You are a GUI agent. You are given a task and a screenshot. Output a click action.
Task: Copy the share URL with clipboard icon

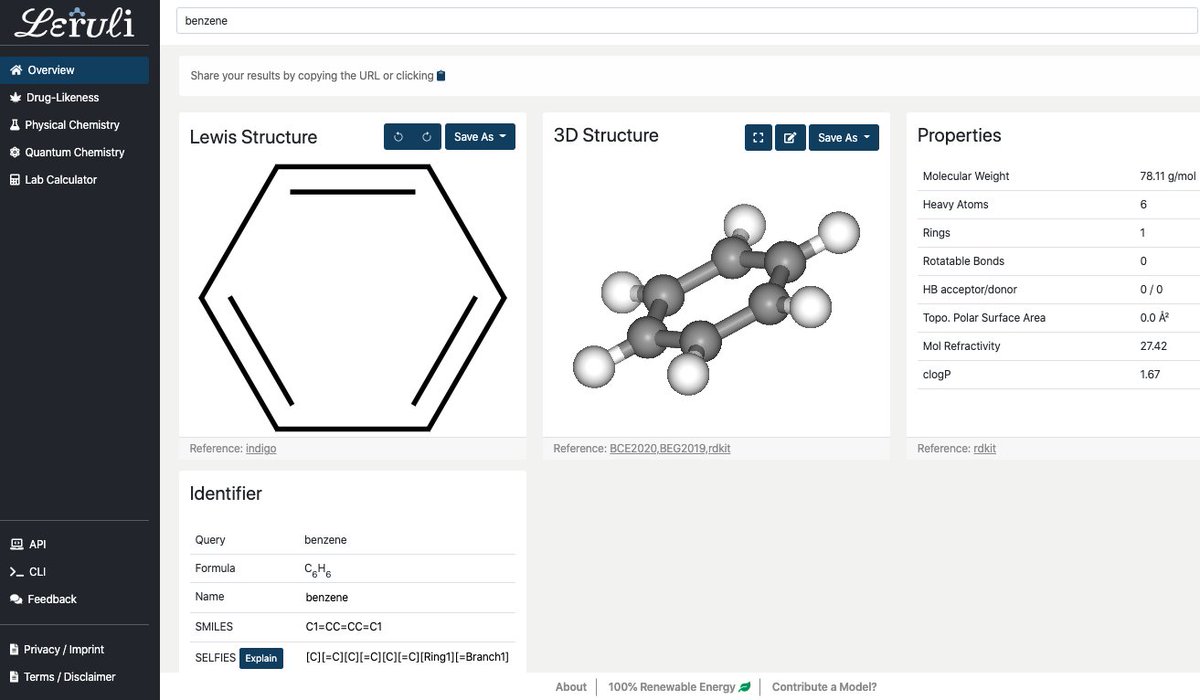pos(441,76)
